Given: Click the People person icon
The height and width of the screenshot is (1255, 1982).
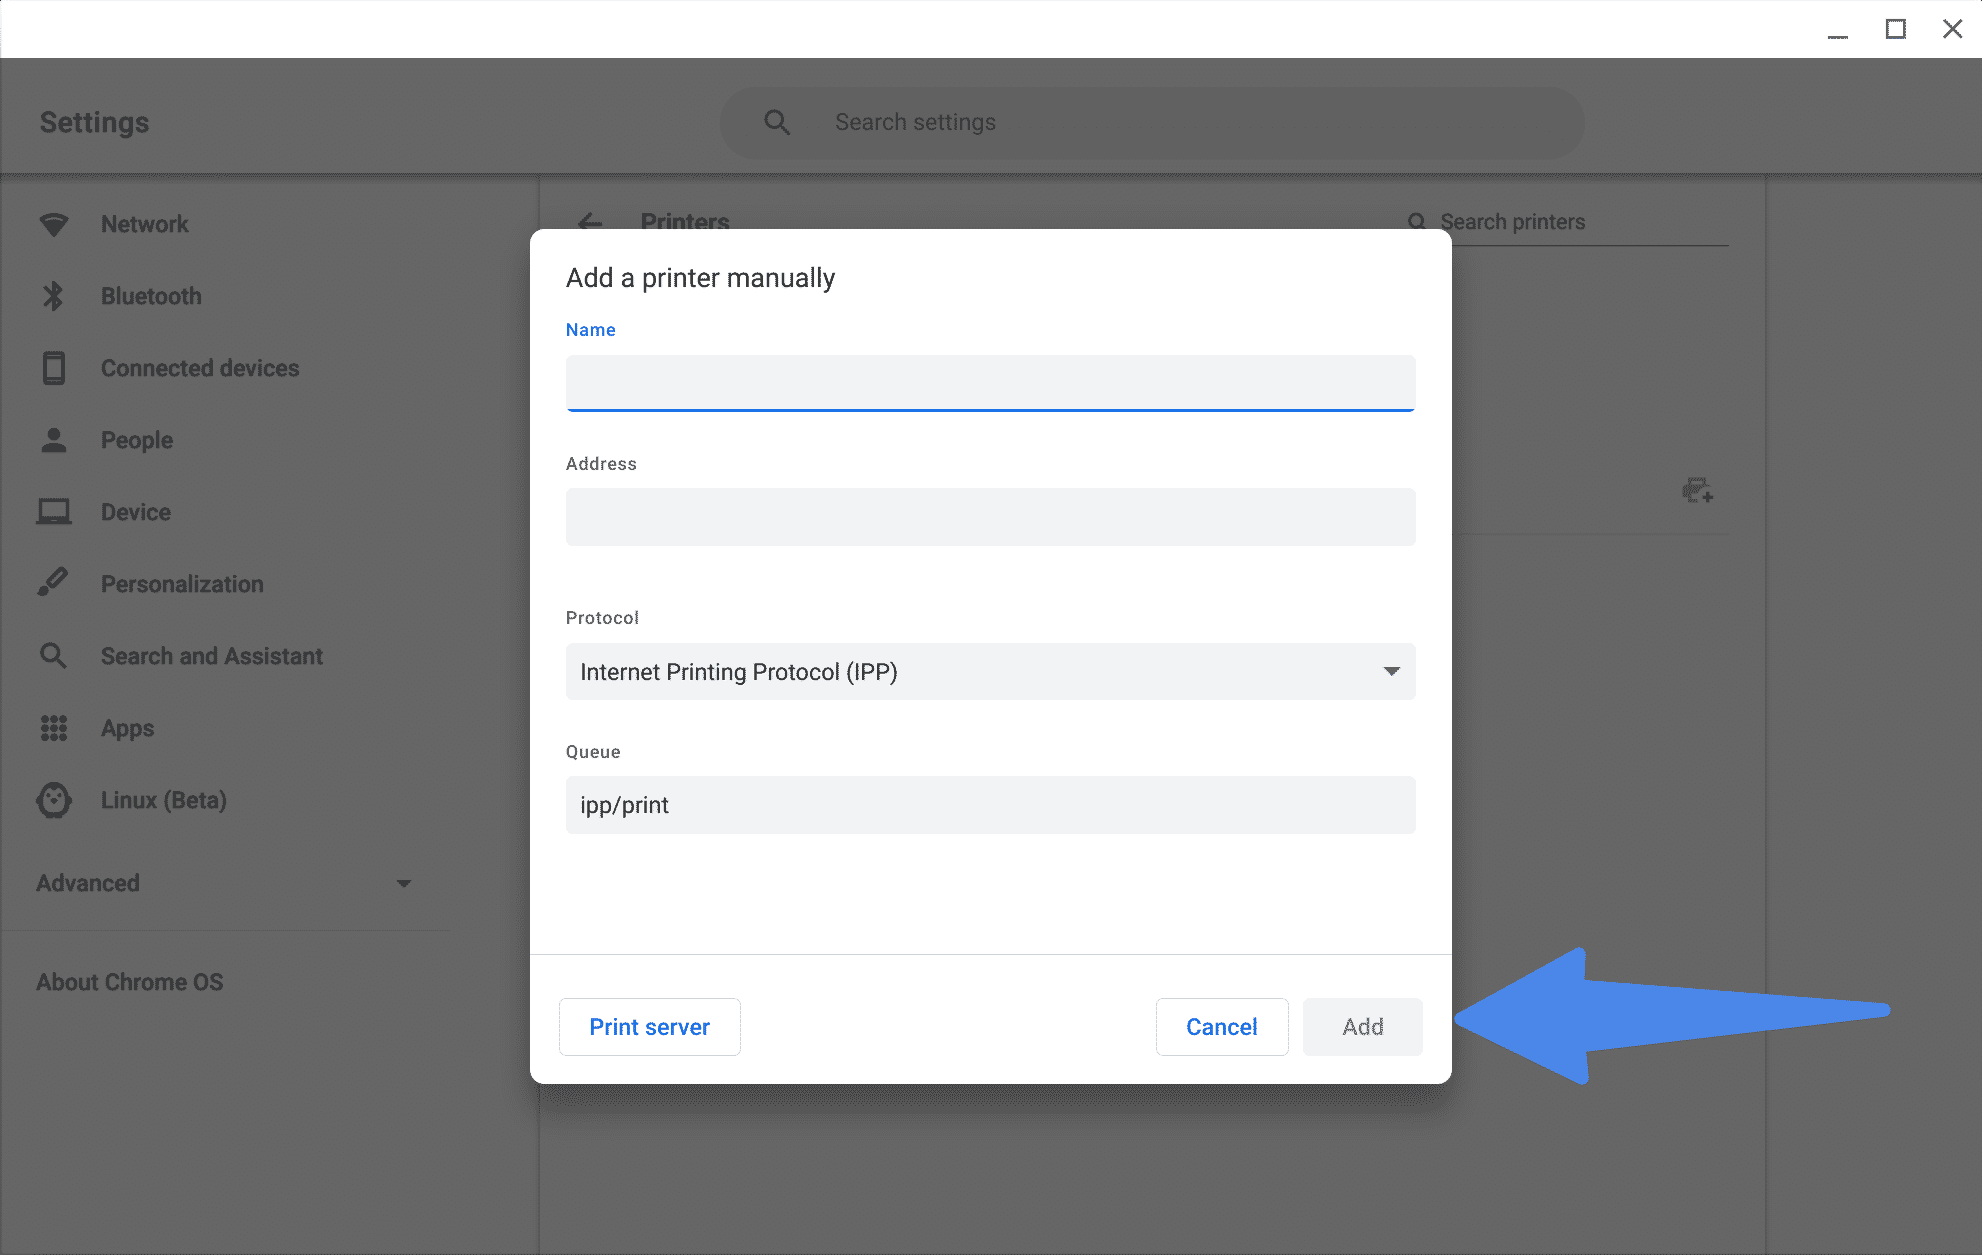Looking at the screenshot, I should click(54, 440).
